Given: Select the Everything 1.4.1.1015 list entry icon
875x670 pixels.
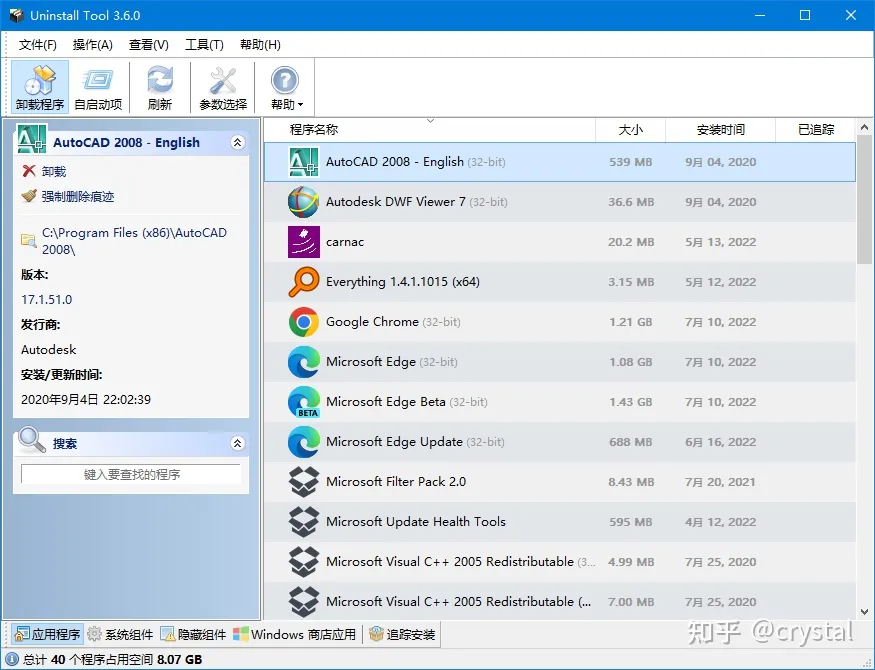Looking at the screenshot, I should (303, 282).
